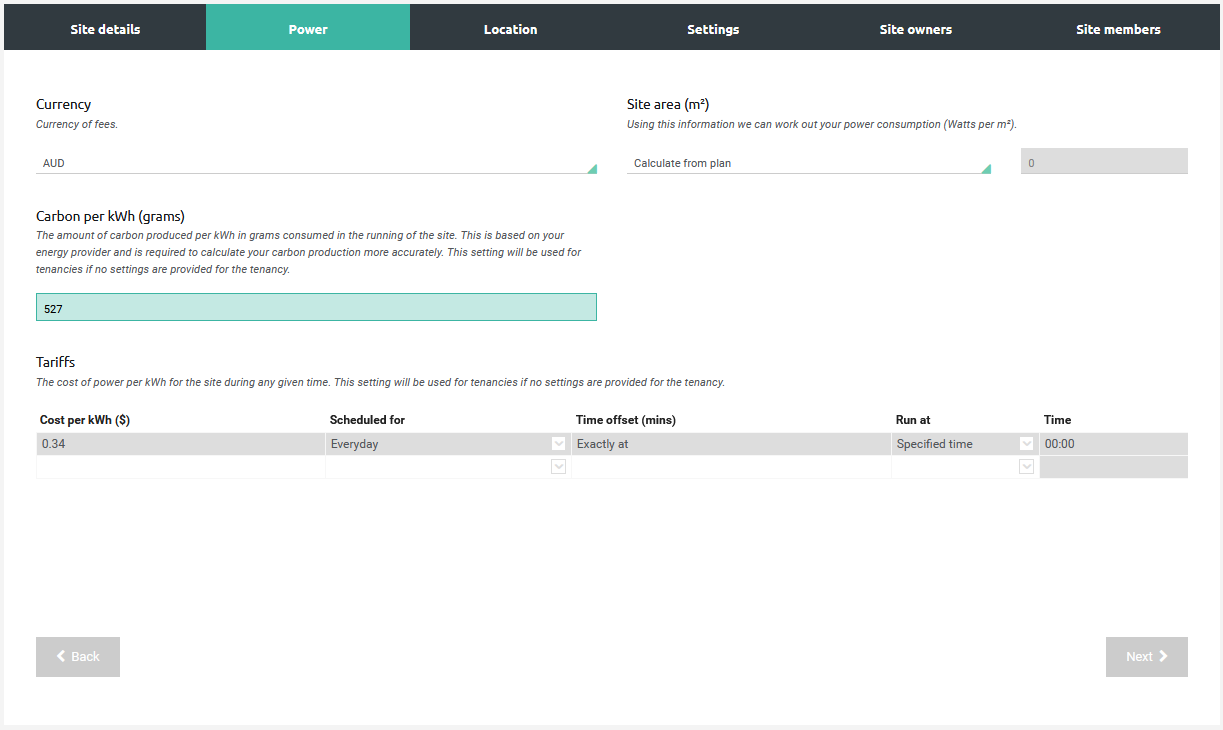Open the Site area "Calculate from plan" dropdown
This screenshot has height=730, width=1223.
[808, 162]
